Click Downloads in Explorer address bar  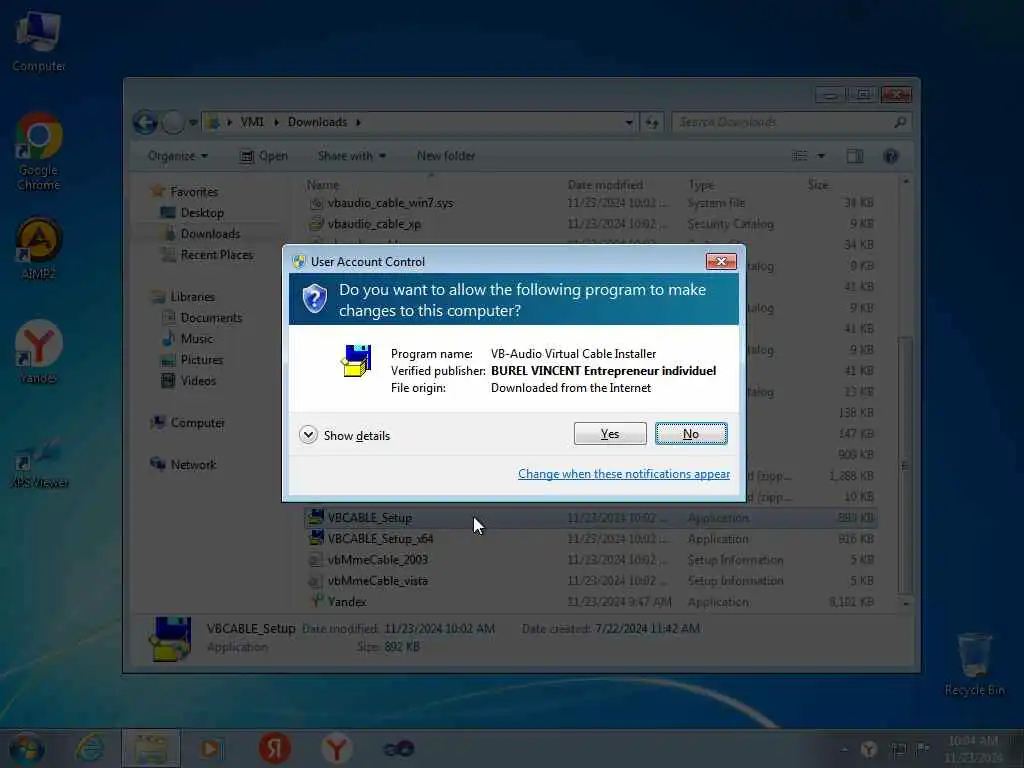point(317,122)
